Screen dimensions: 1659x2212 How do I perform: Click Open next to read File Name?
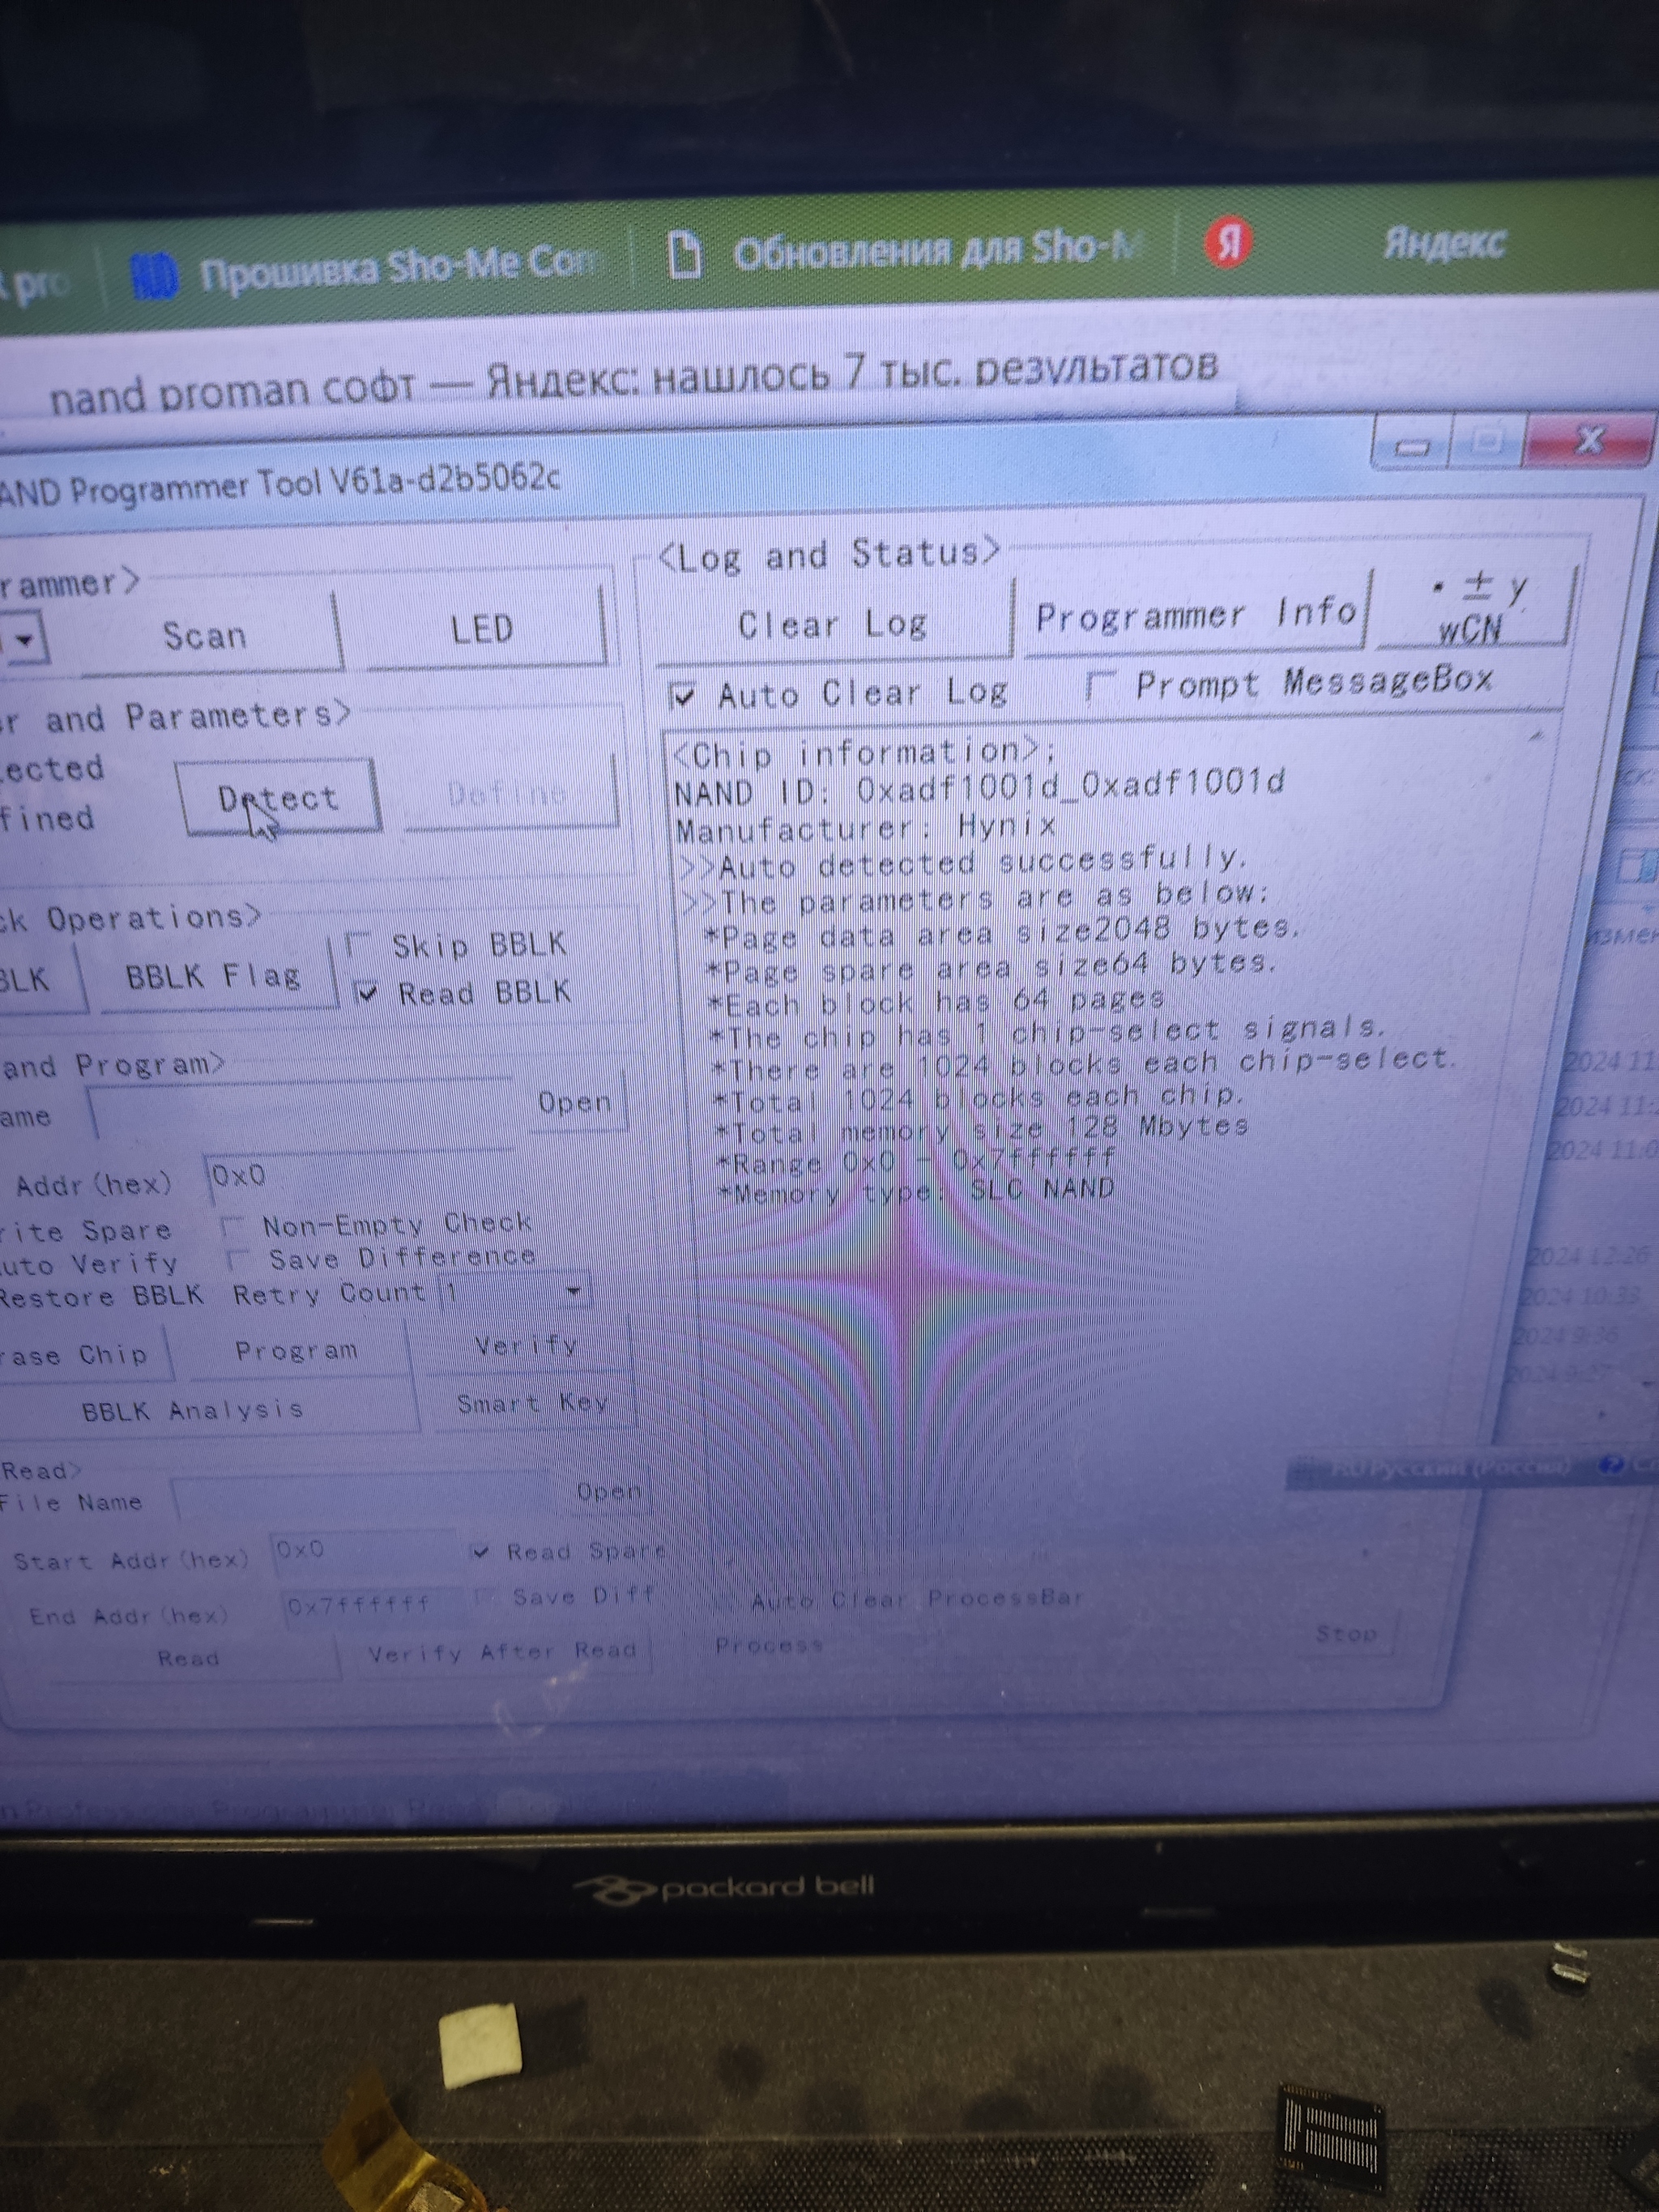pyautogui.click(x=608, y=1492)
